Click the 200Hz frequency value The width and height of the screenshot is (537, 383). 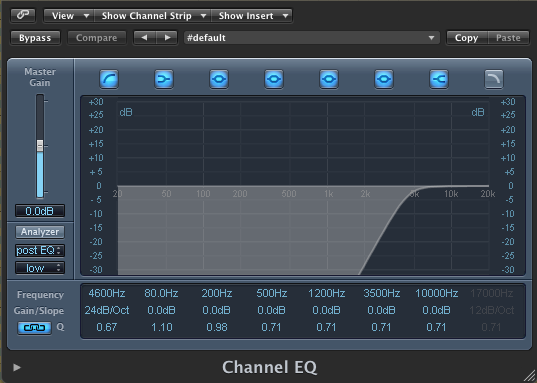[x=217, y=294]
